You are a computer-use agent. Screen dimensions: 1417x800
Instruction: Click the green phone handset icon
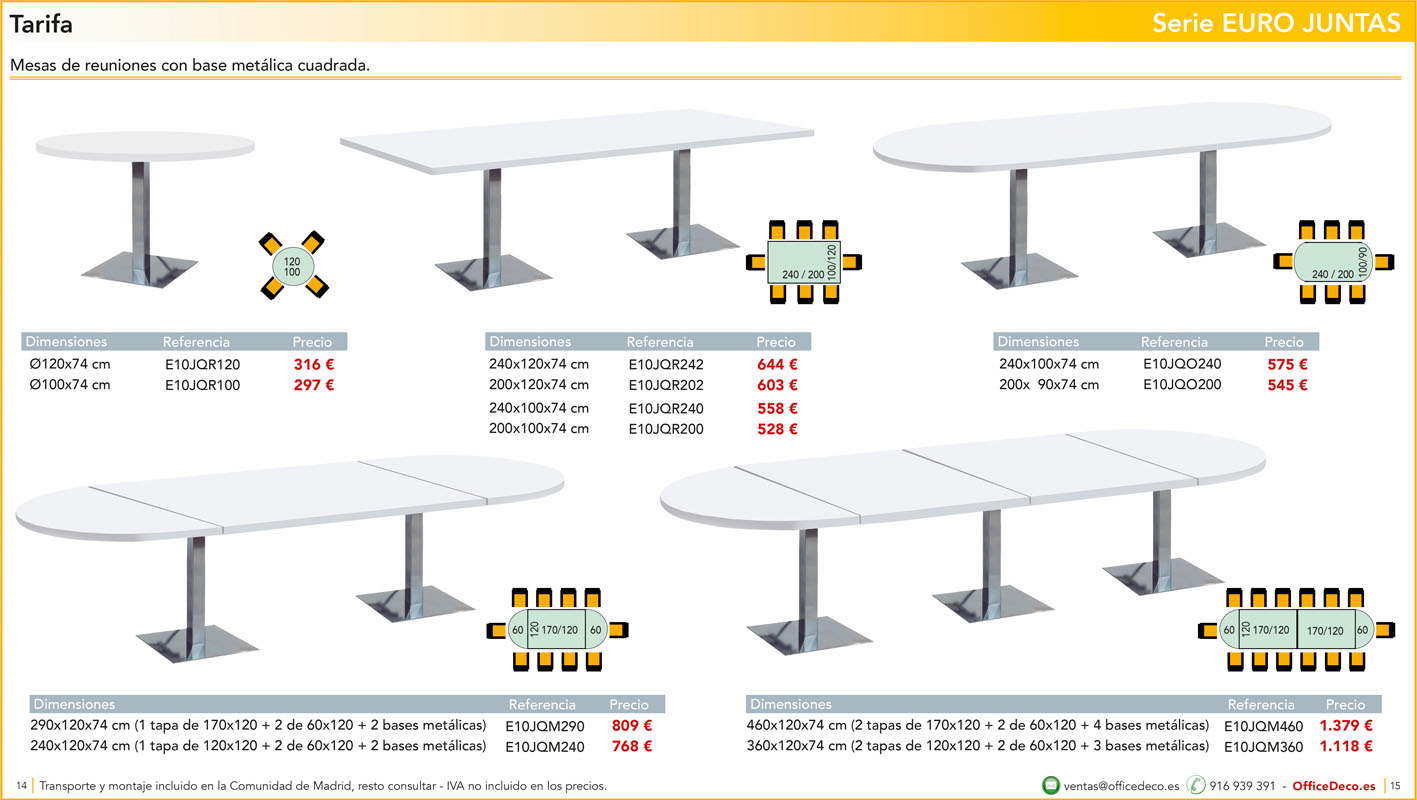1195,785
